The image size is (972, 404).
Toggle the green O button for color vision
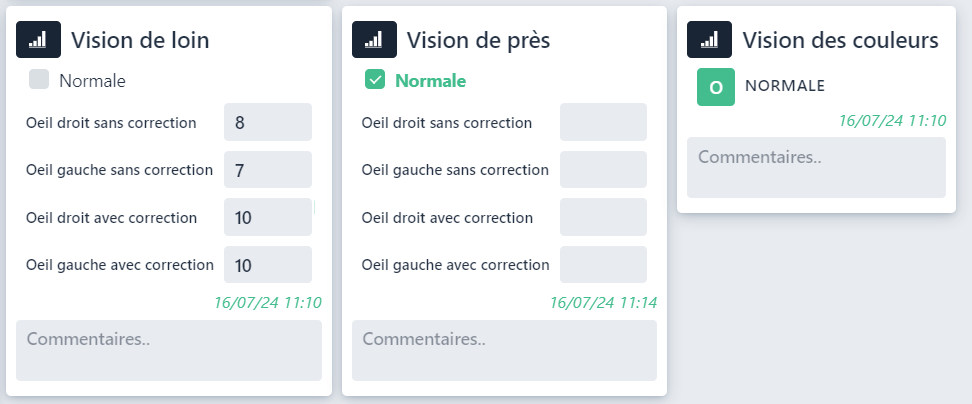tap(715, 87)
